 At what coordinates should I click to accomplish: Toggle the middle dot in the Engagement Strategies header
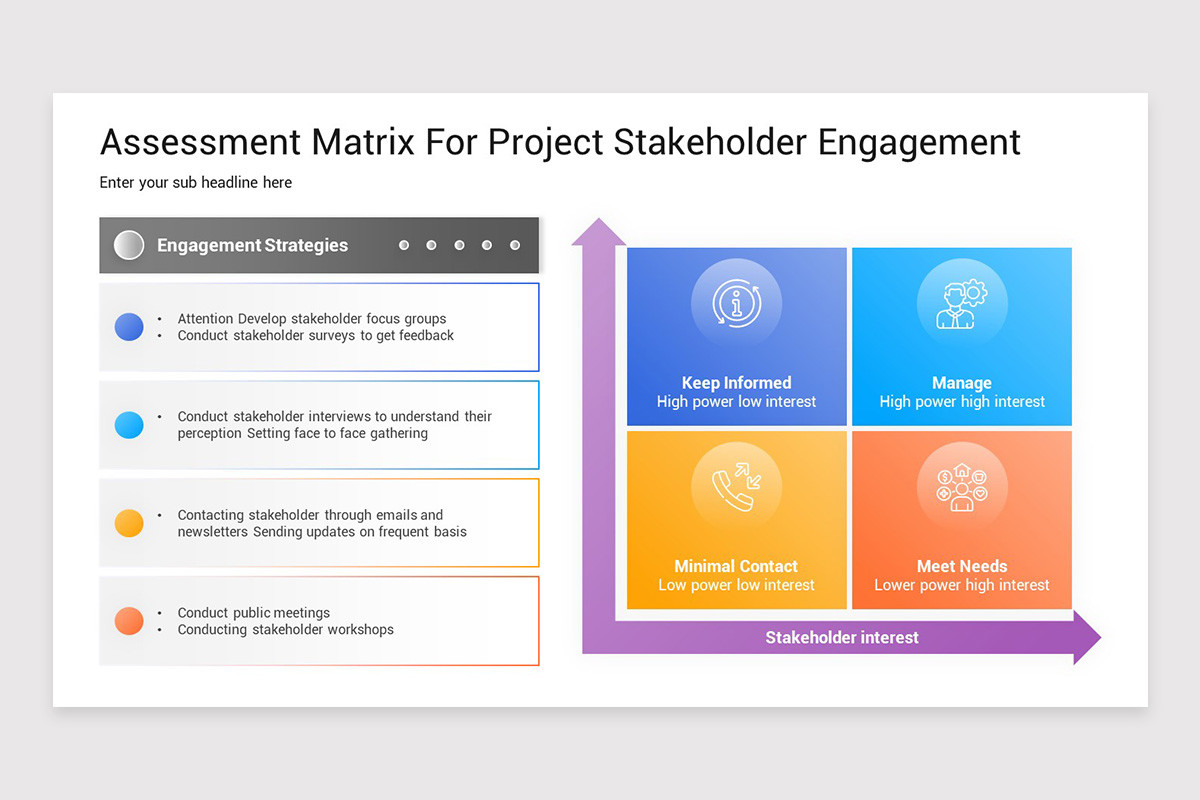click(459, 244)
